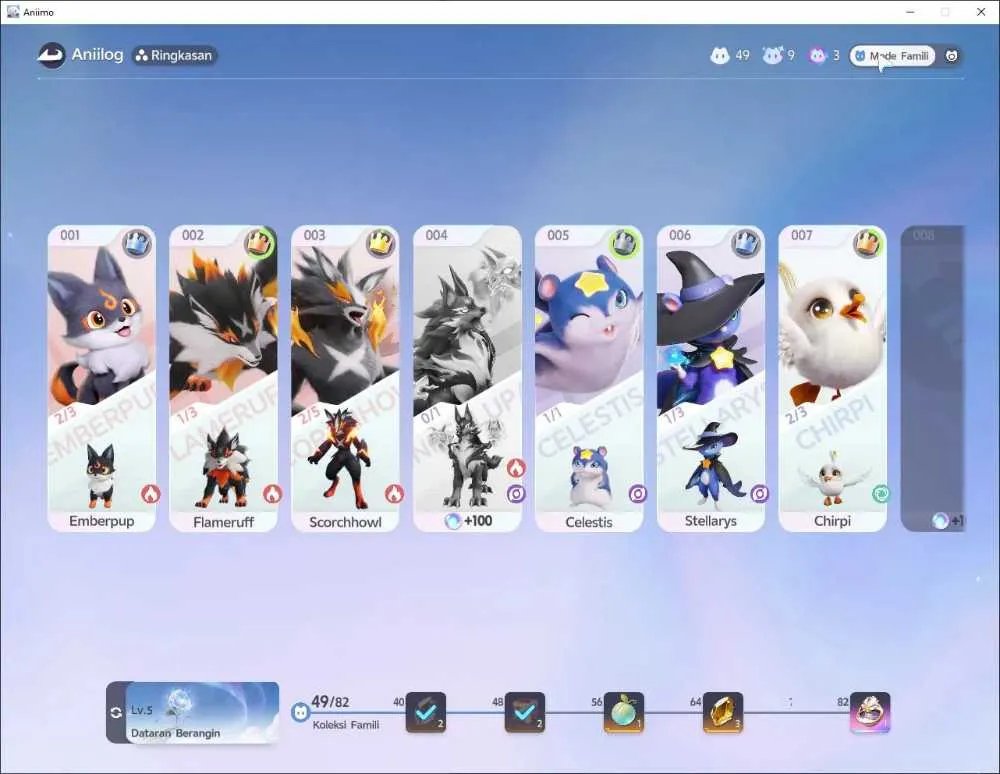Click the blue crown badge on Stellarys's card
1000x774 pixels.
point(746,244)
